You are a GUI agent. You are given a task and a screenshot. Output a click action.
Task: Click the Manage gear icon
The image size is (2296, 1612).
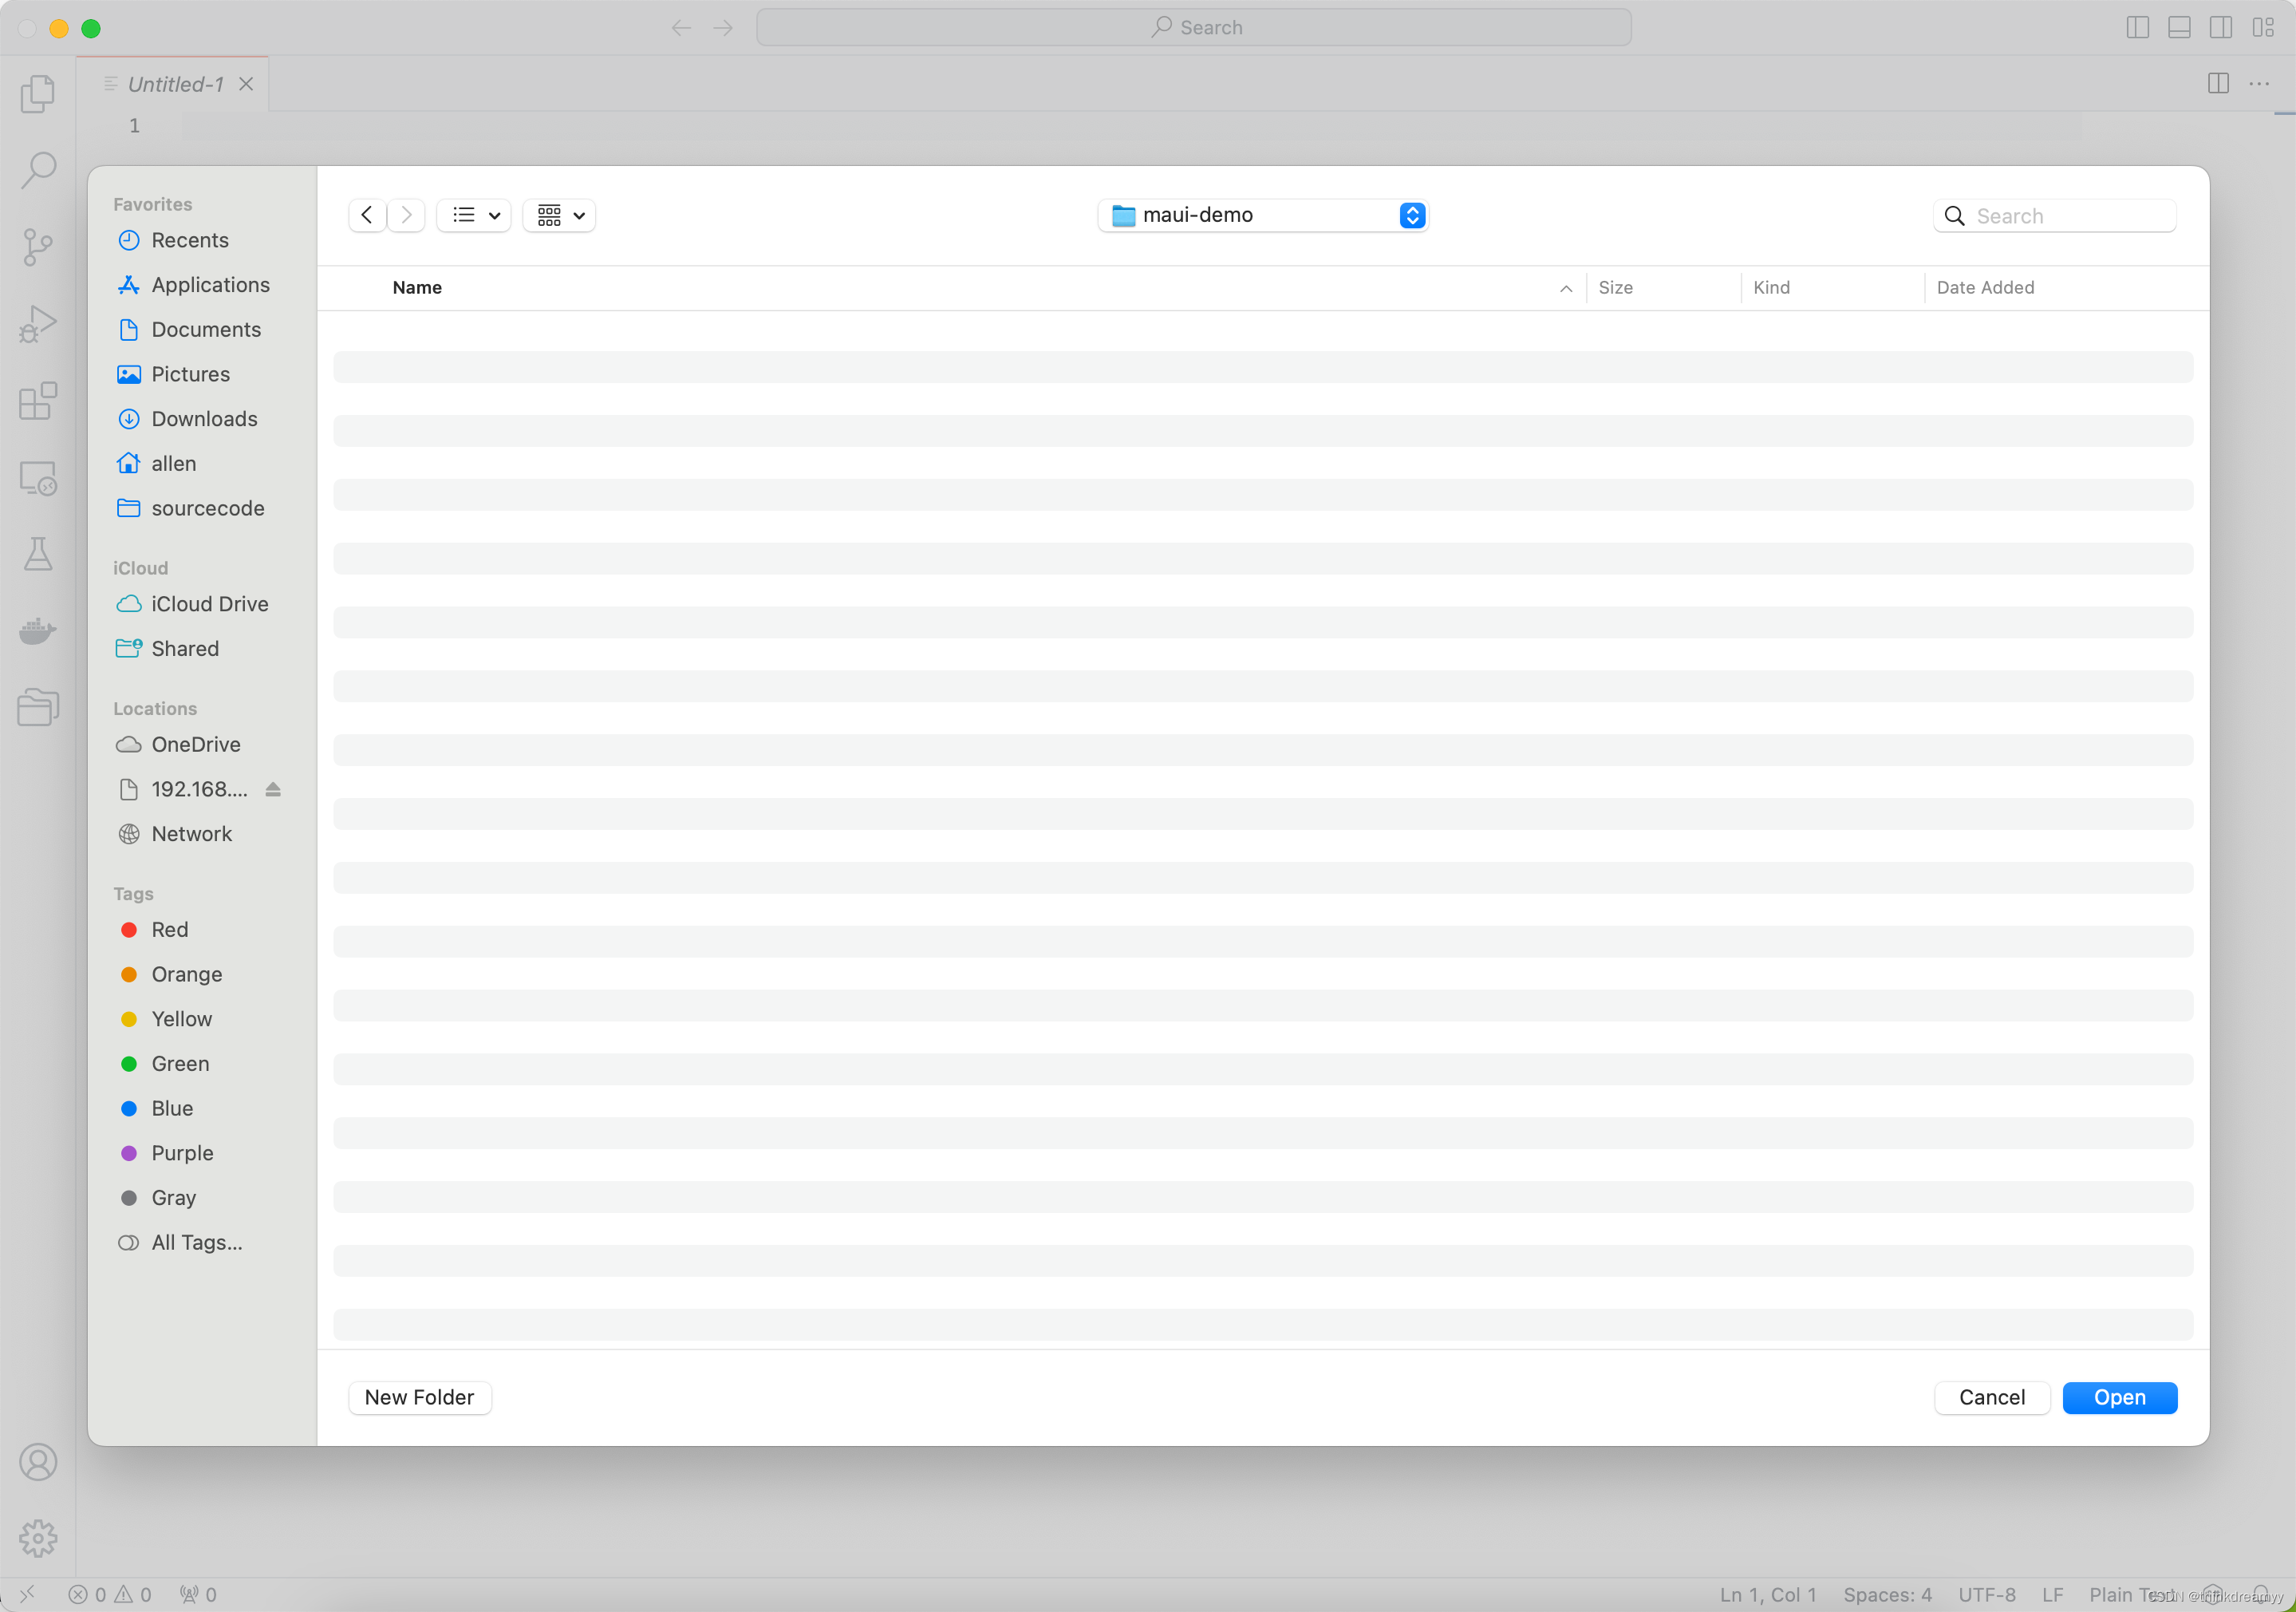pos(38,1538)
